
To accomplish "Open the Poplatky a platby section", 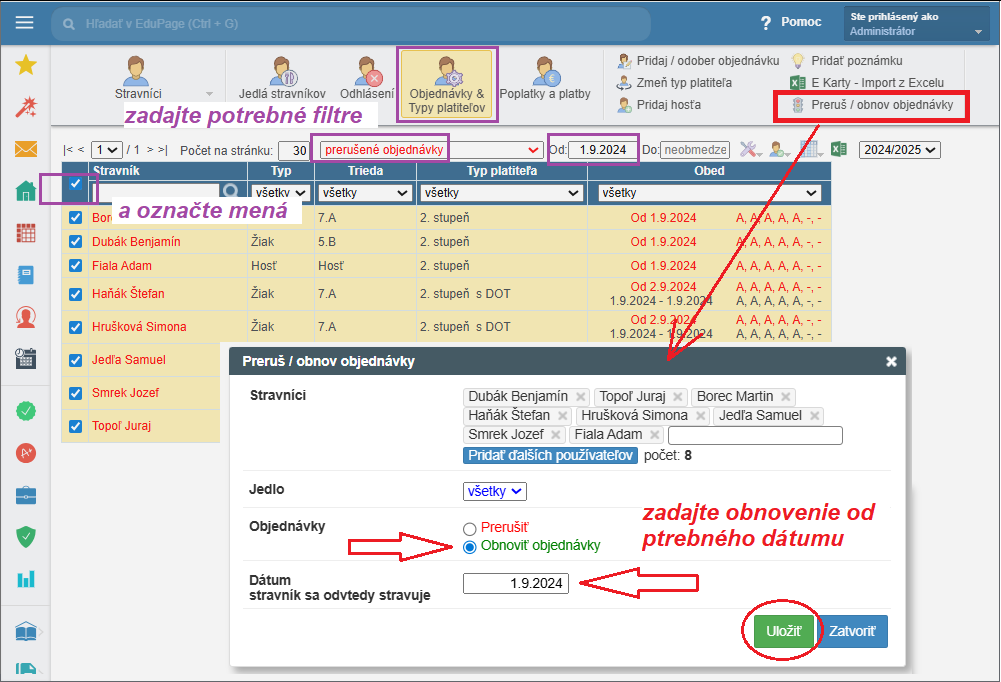I will pos(545,80).
